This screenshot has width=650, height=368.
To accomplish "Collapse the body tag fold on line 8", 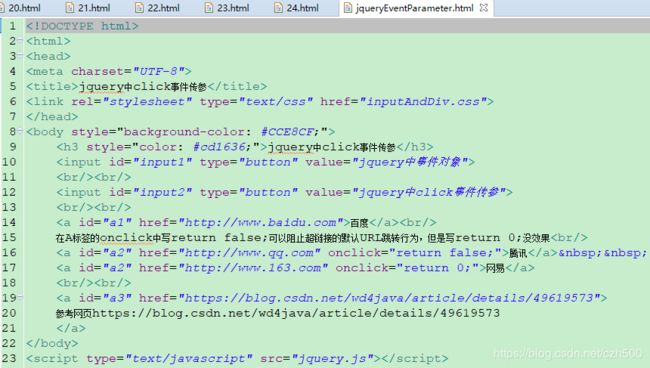I will click(x=20, y=131).
